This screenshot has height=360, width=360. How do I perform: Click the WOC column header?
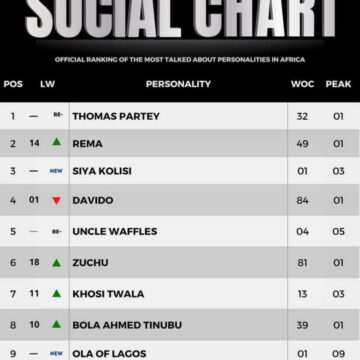point(302,84)
